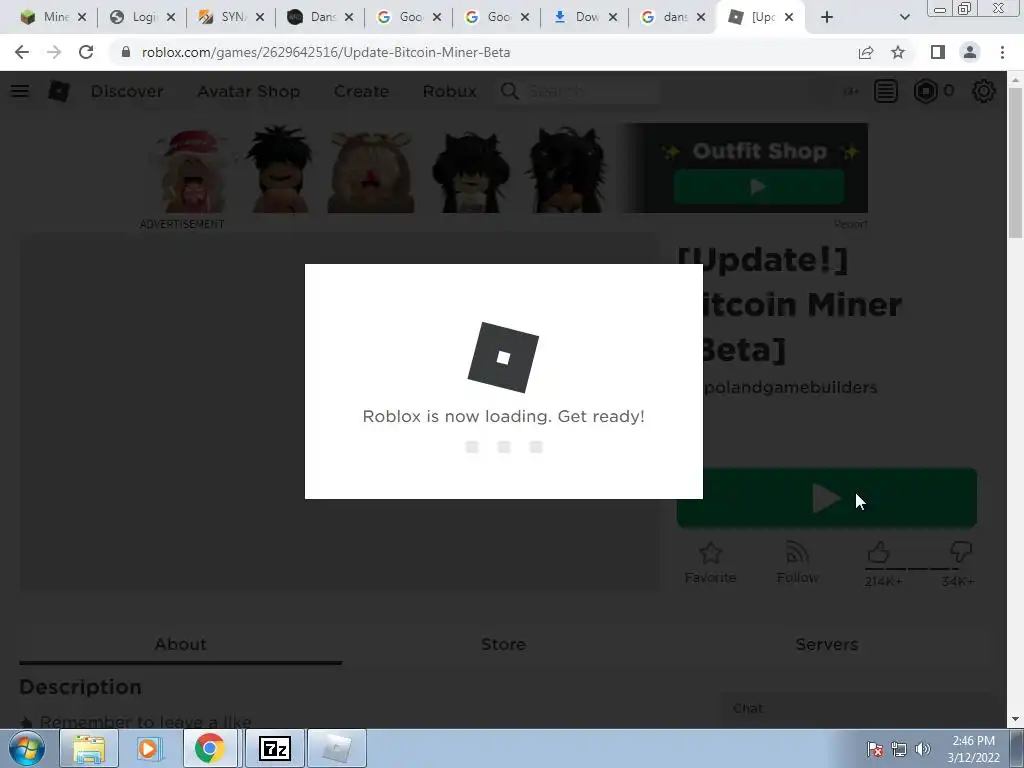The width and height of the screenshot is (1024, 768).
Task: Open the Chrome three-dot menu
Action: point(1002,52)
